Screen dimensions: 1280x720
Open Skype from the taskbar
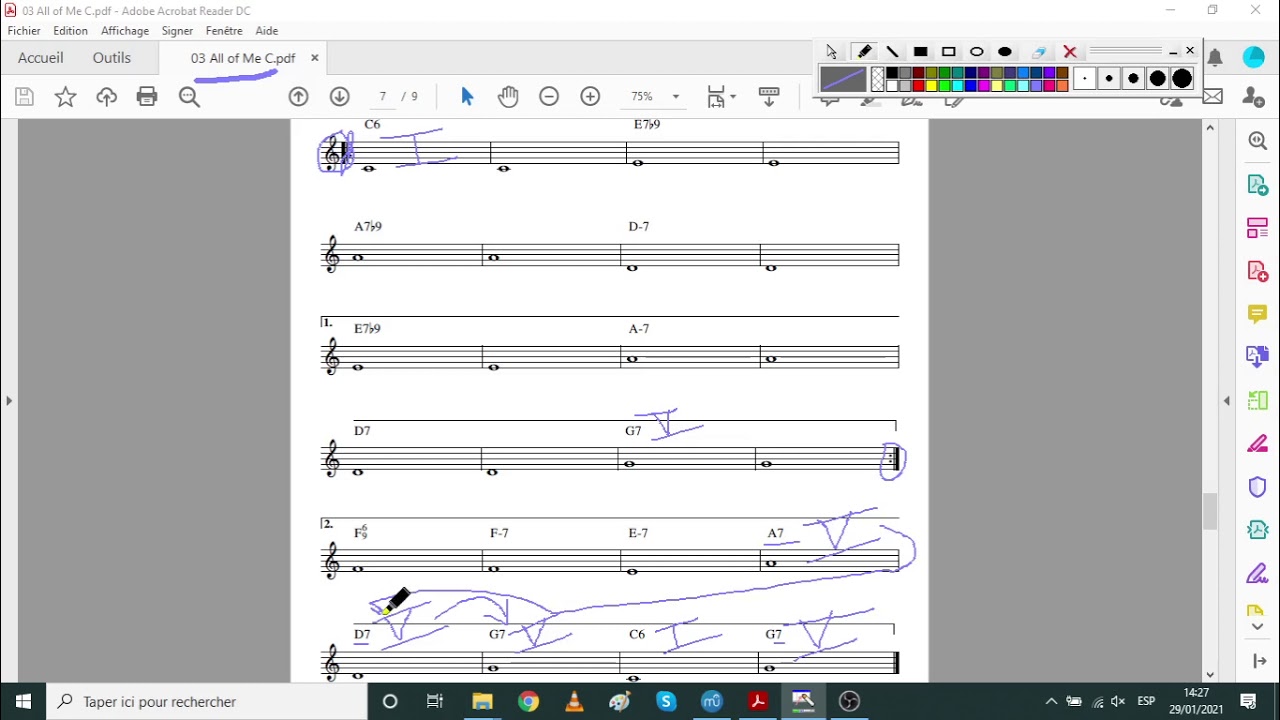tap(666, 701)
